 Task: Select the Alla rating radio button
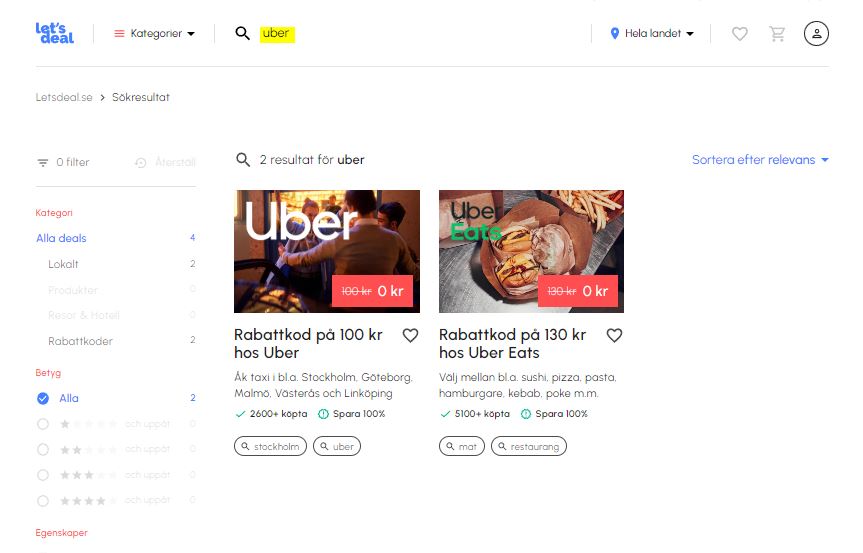pyautogui.click(x=43, y=398)
